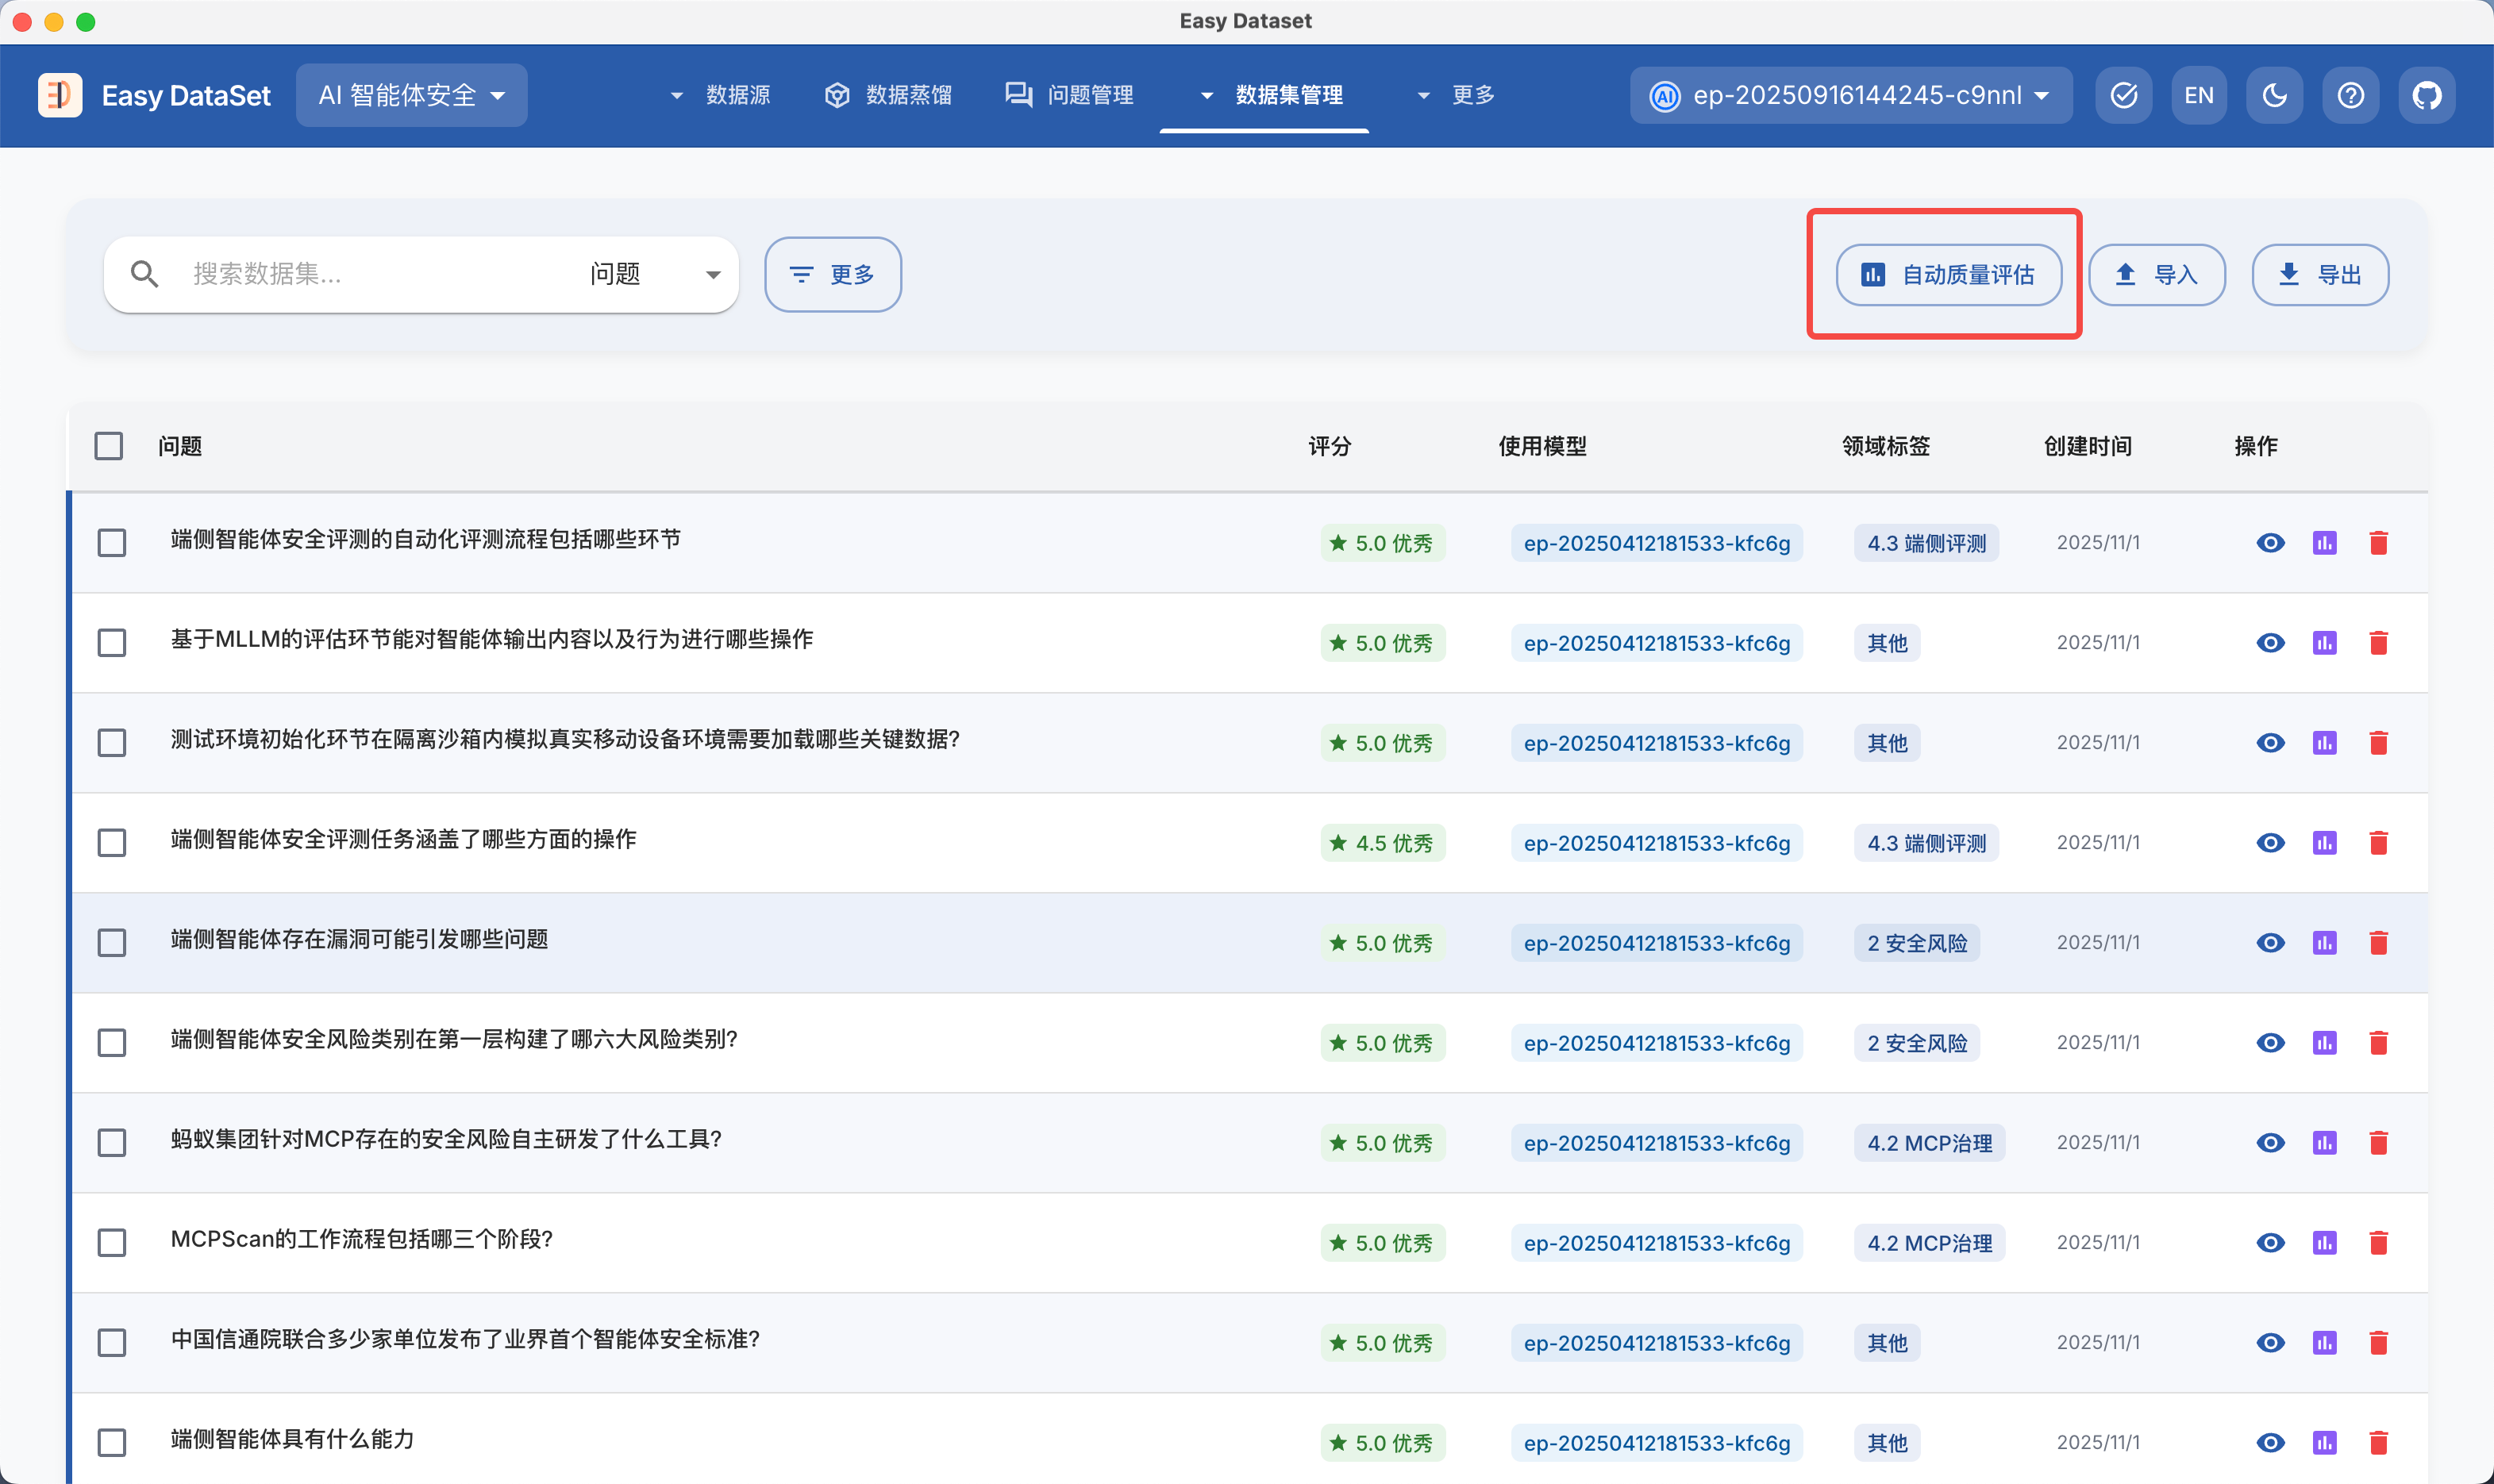Expand the AI 智能体安全 project dropdown
Viewport: 2494px width, 1484px height.
(411, 95)
